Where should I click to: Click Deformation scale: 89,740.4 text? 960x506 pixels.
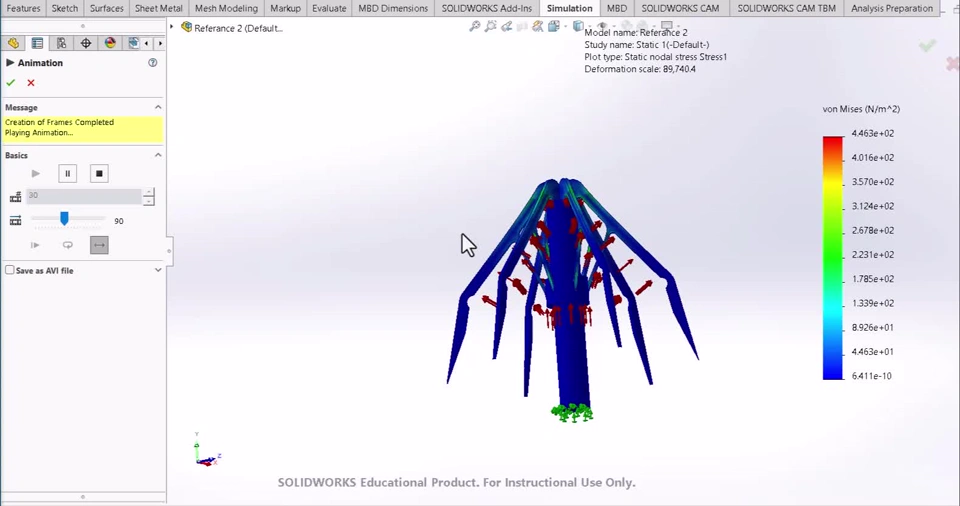pos(640,69)
